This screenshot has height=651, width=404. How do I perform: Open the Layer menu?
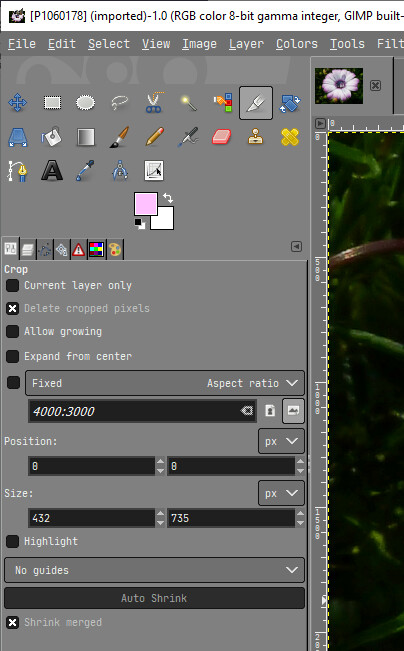pyautogui.click(x=246, y=44)
